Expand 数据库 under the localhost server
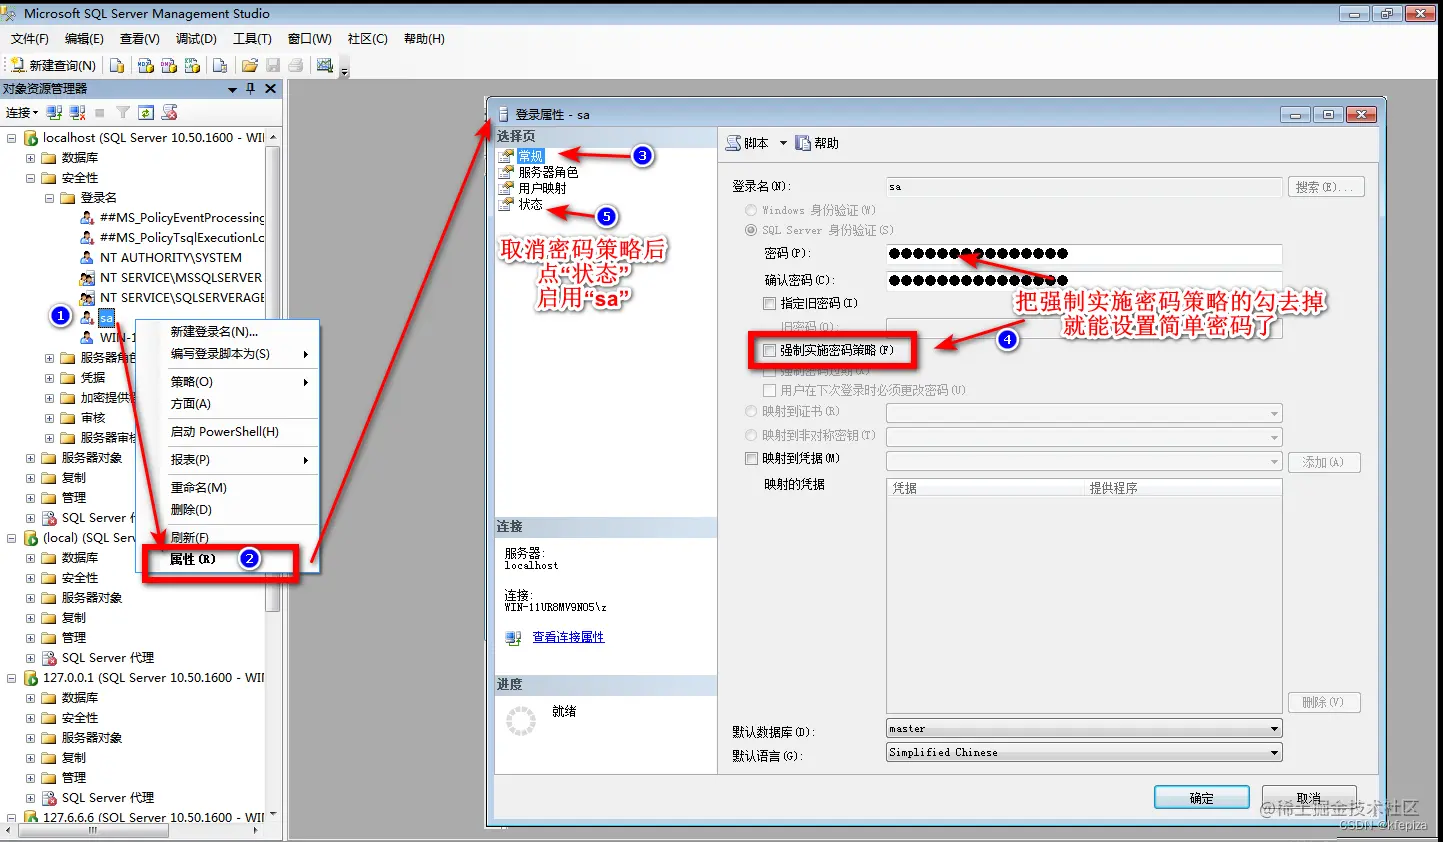This screenshot has height=842, width=1443. [30, 158]
